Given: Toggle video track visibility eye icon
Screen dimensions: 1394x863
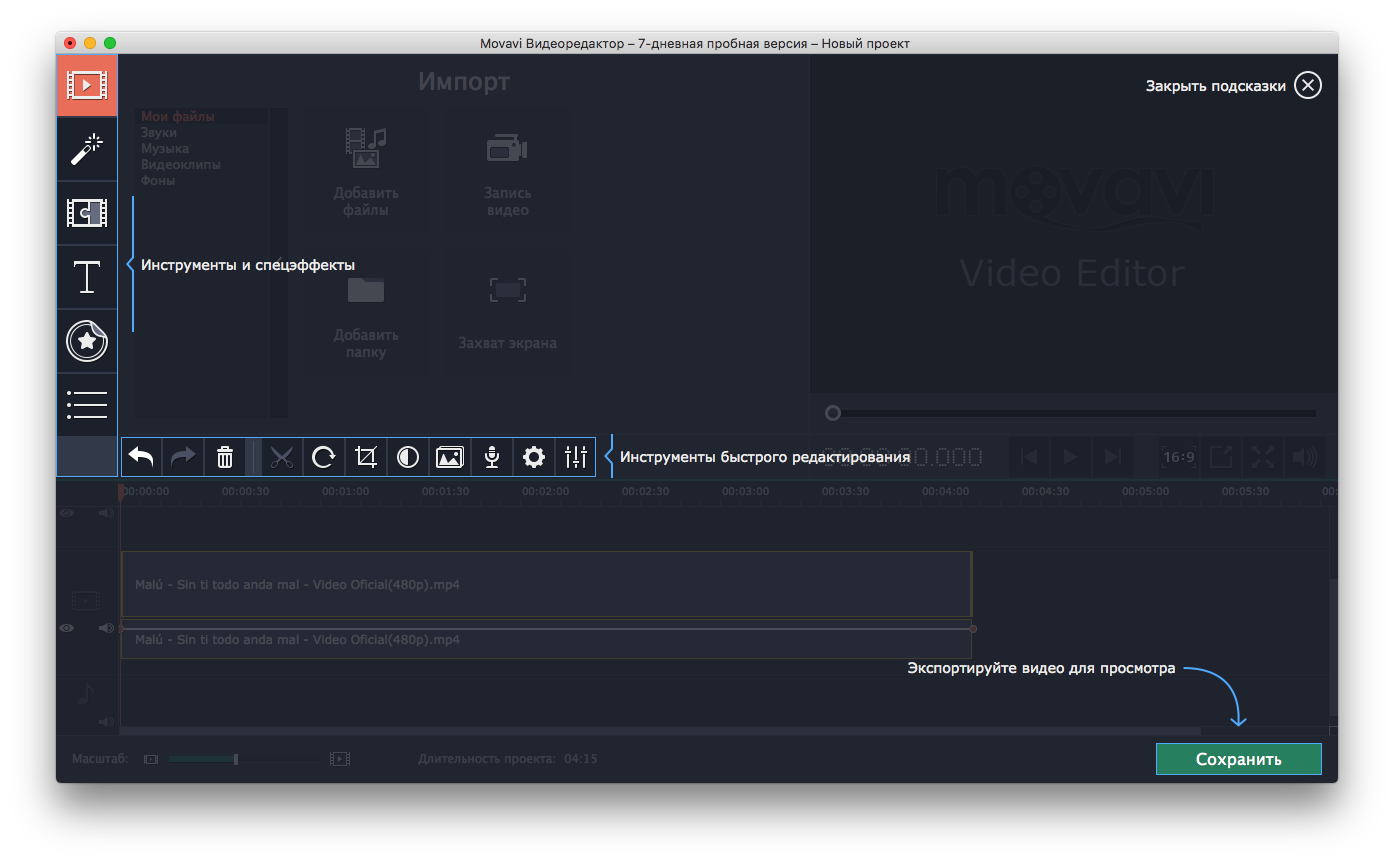Looking at the screenshot, I should [x=67, y=628].
